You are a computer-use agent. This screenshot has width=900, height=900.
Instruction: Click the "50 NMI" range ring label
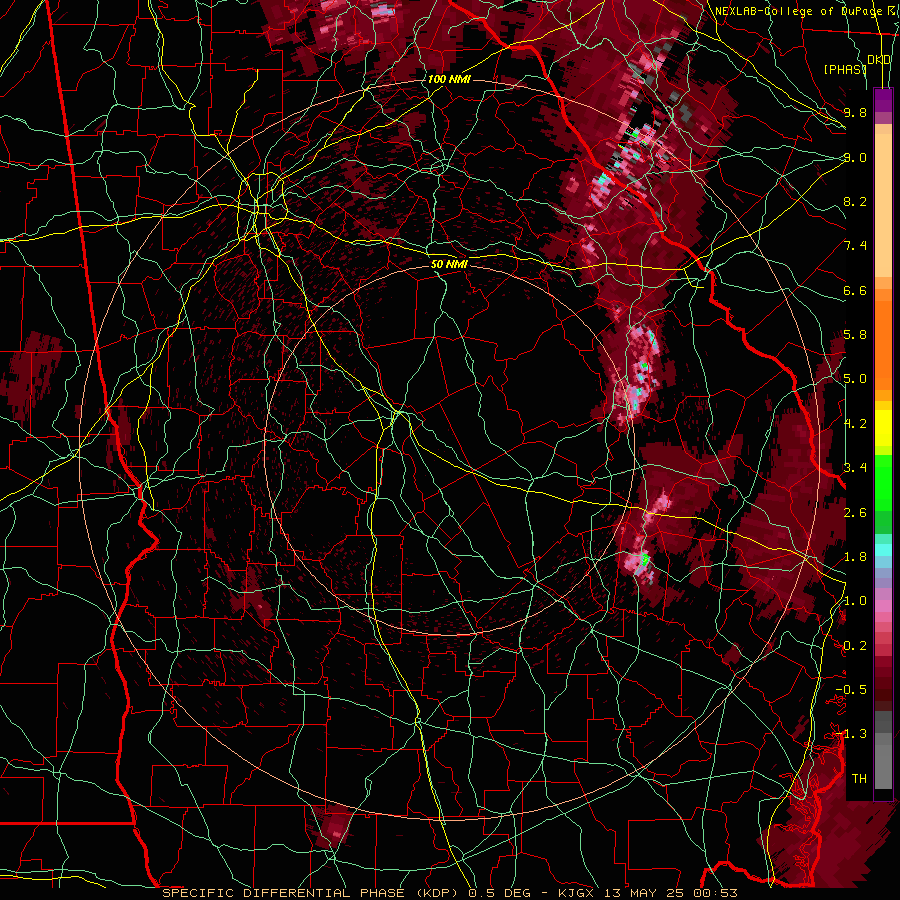[x=449, y=264]
